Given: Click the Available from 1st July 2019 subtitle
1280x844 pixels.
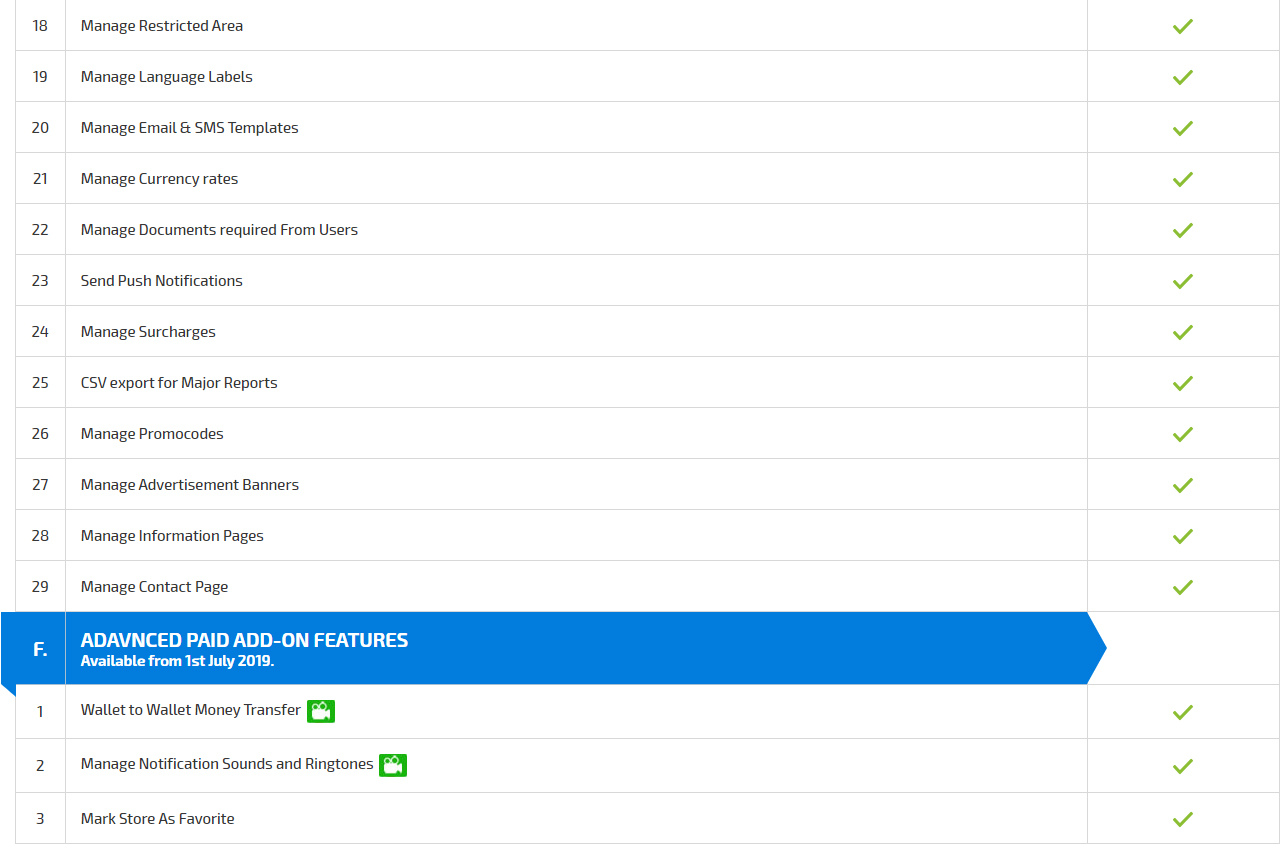Looking at the screenshot, I should click(x=177, y=661).
